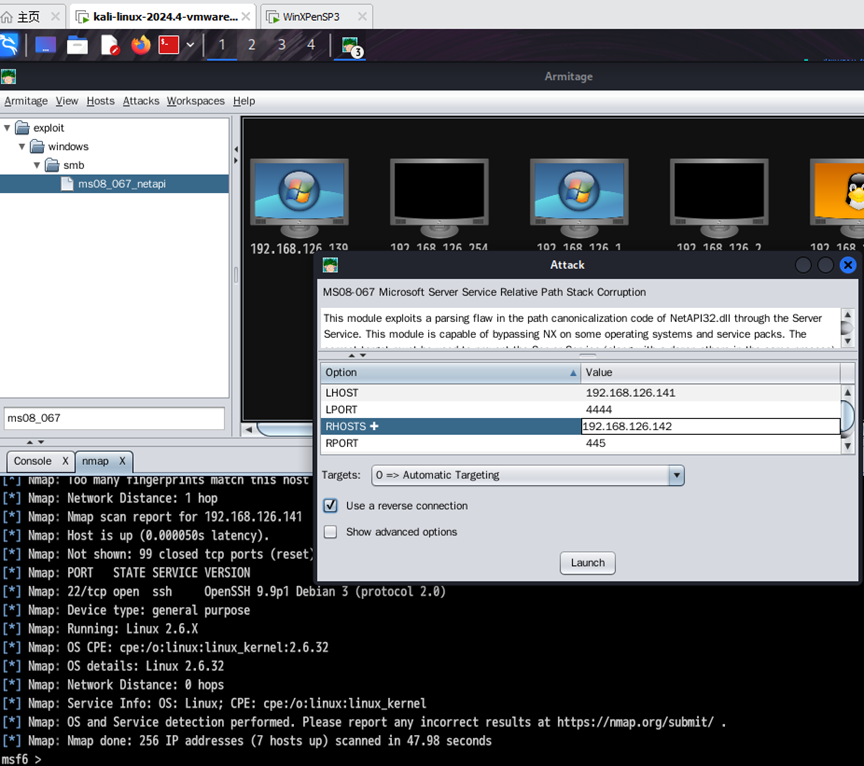Select host 192.168.126.2 black monitor
Viewport: 864px width, 766px height.
pyautogui.click(x=719, y=198)
